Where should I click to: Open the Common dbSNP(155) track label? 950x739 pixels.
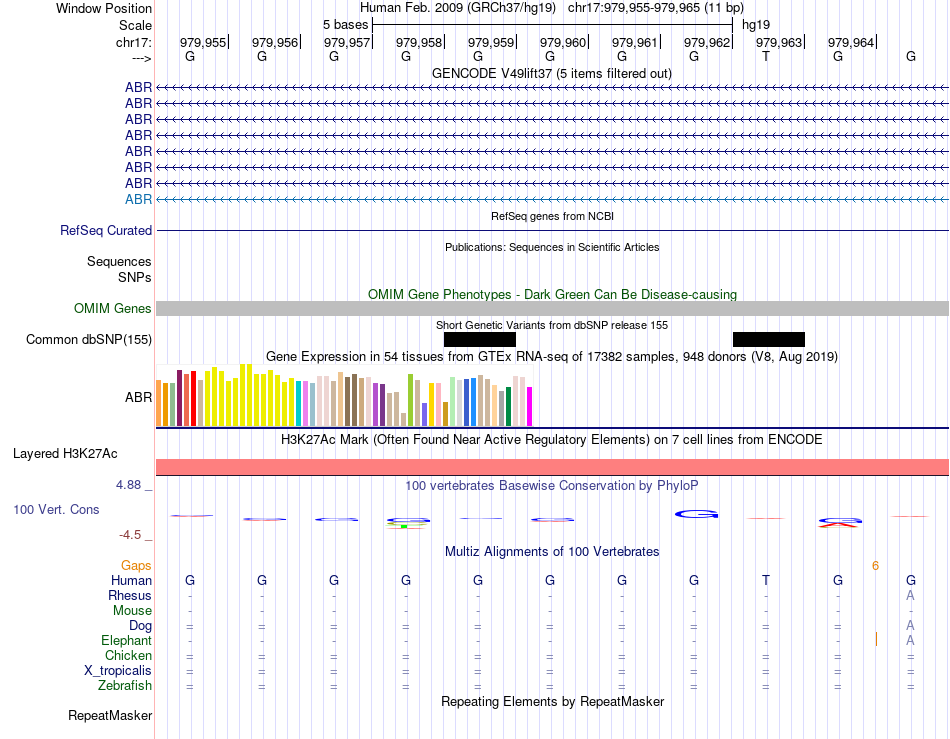88,339
